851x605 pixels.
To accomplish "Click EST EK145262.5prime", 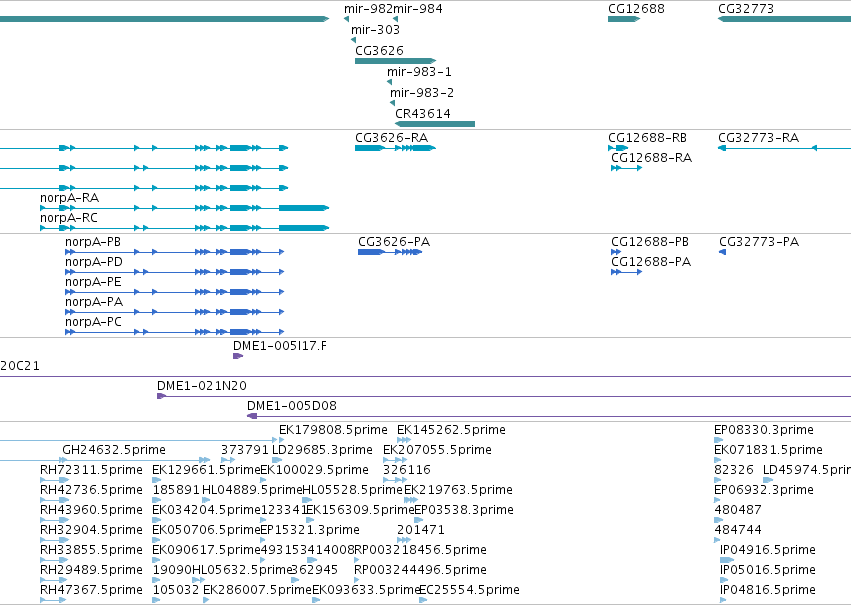I will pos(452,430).
